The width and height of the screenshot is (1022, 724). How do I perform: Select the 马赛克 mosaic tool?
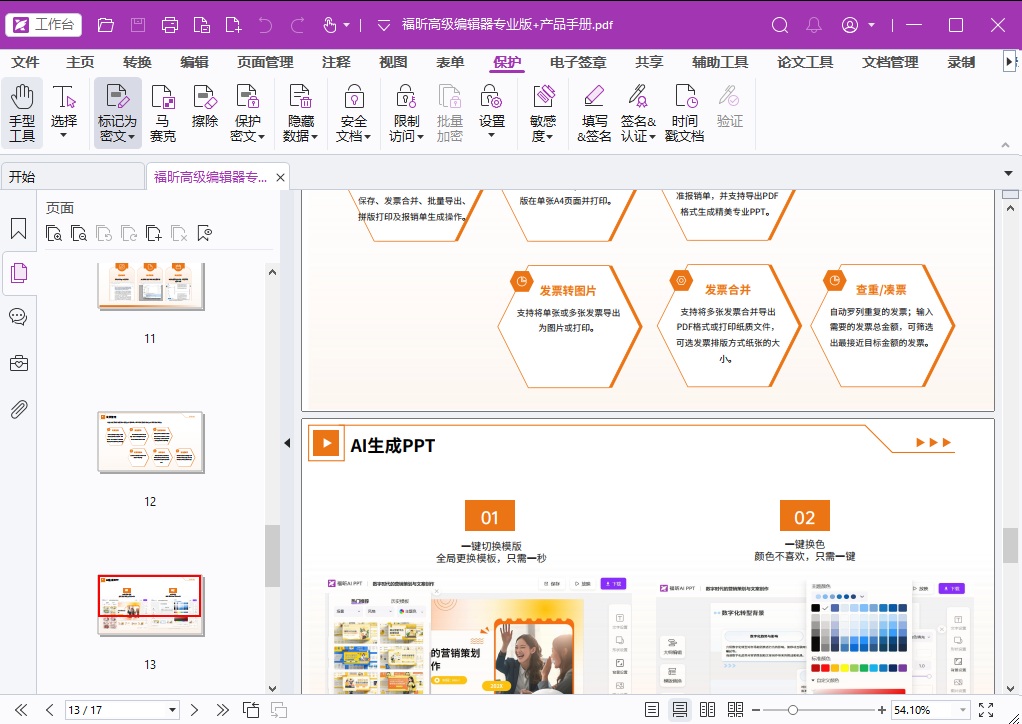tap(162, 113)
